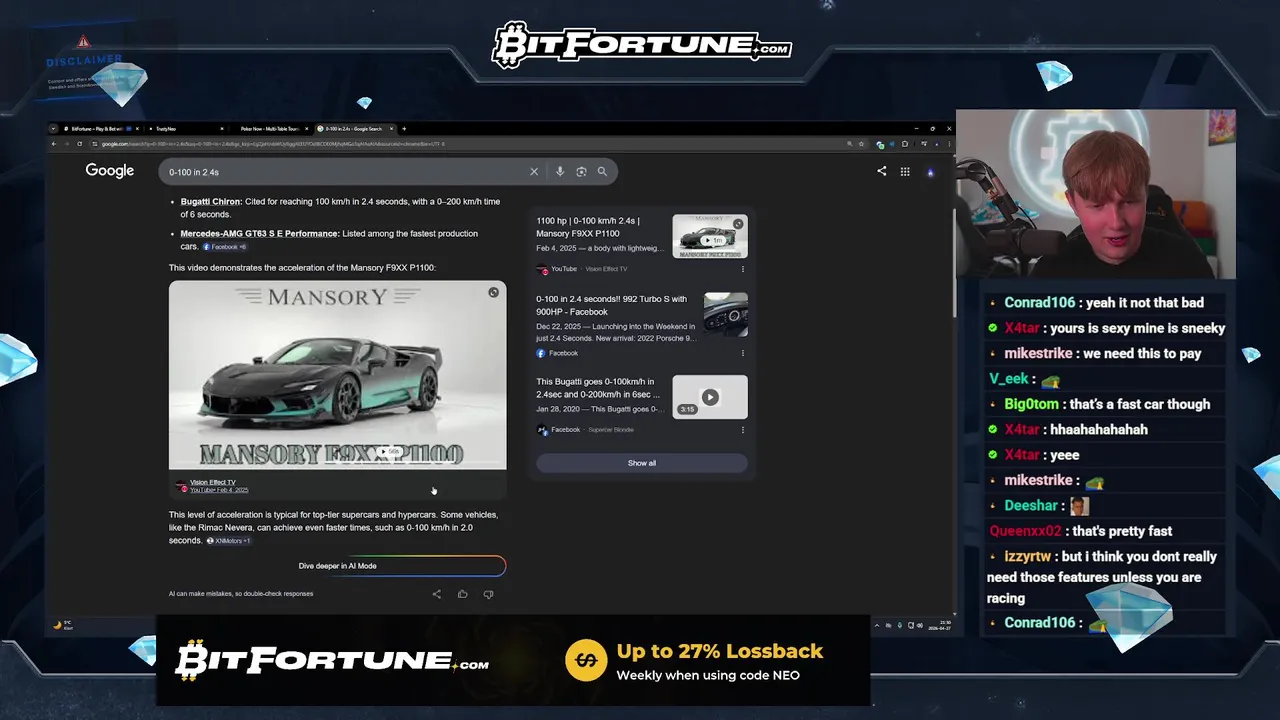Open options for Bugatti Facebook result
Image resolution: width=1280 pixels, height=720 pixels.
pyautogui.click(x=742, y=430)
